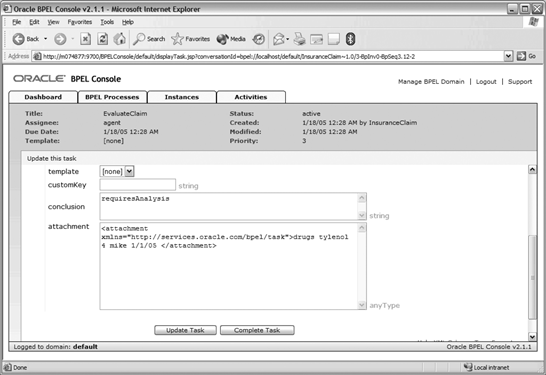The image size is (546, 375).
Task: Click the page icon in the address bar
Action: (37, 56)
